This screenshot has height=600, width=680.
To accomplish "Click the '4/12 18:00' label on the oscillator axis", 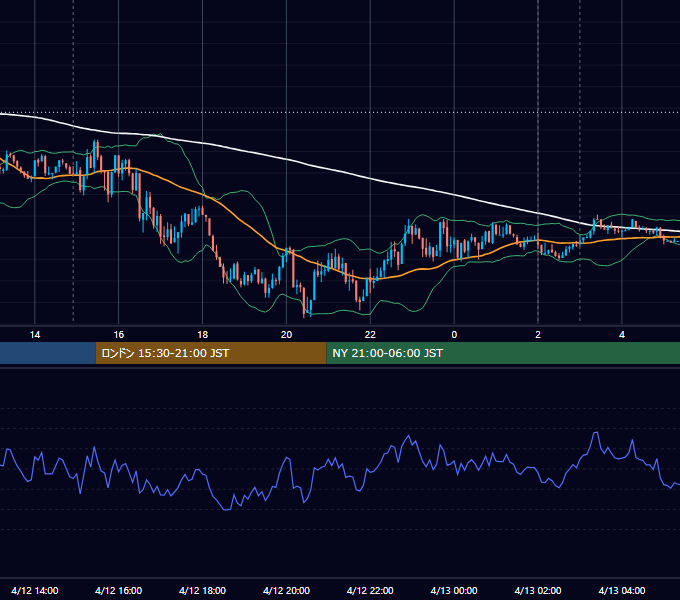I will pyautogui.click(x=203, y=590).
